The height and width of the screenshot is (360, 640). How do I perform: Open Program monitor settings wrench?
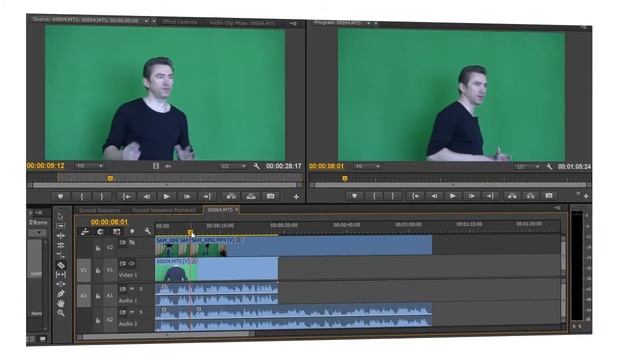pos(549,167)
